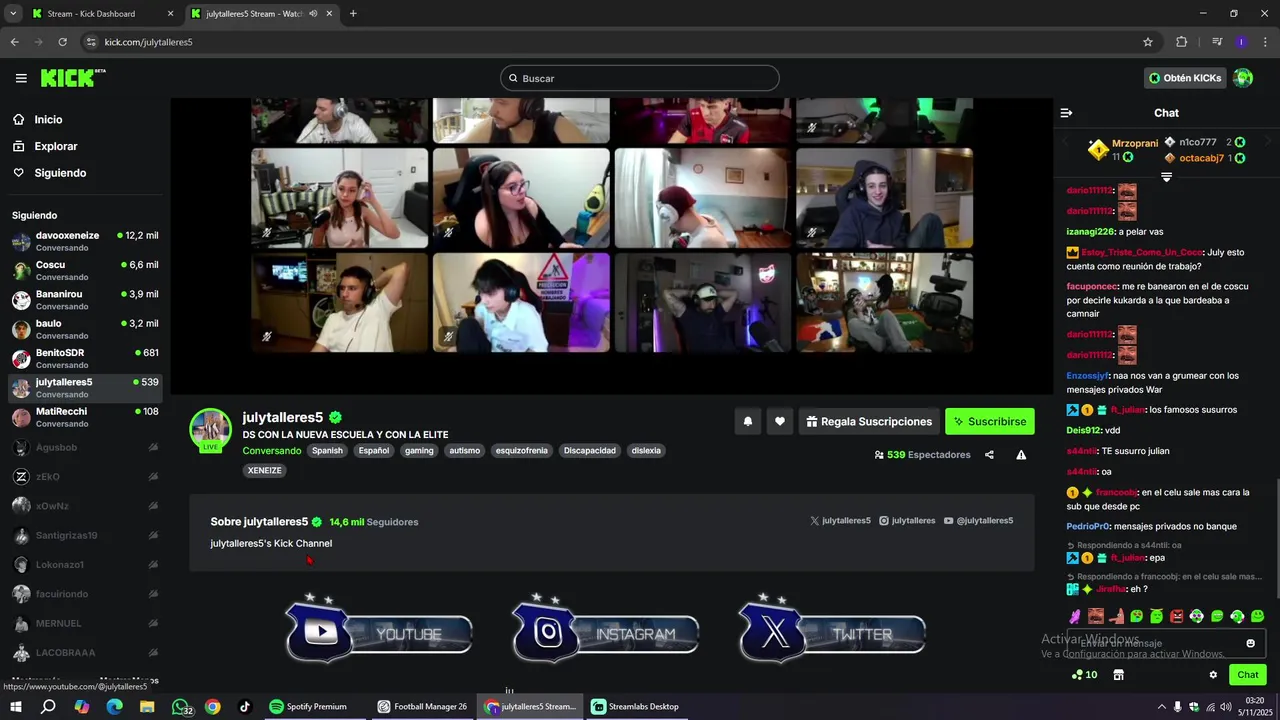The image size is (1280, 720).
Task: Open YouTube link @julytalleres5 in about
Action: (x=978, y=521)
